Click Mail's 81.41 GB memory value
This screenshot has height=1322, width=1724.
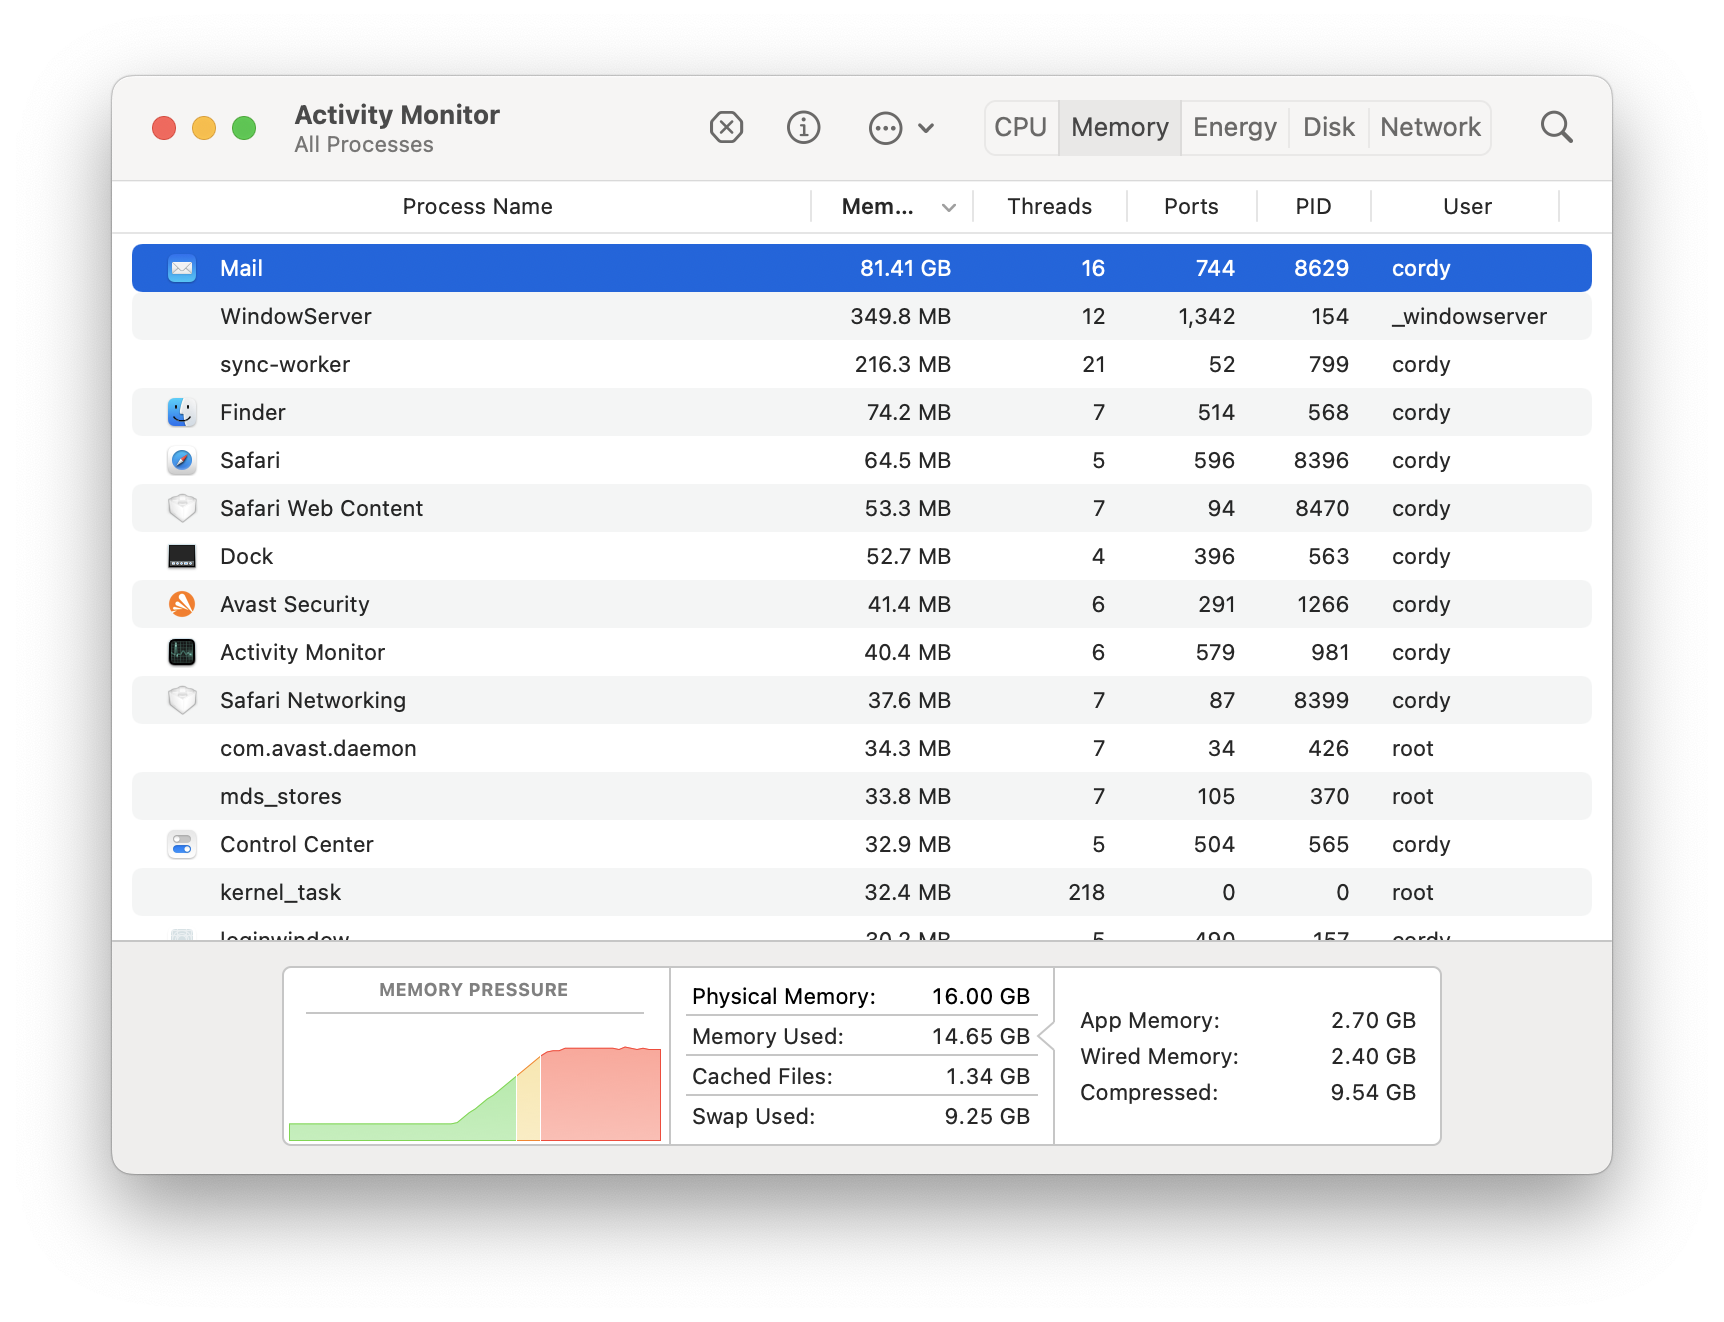905,268
